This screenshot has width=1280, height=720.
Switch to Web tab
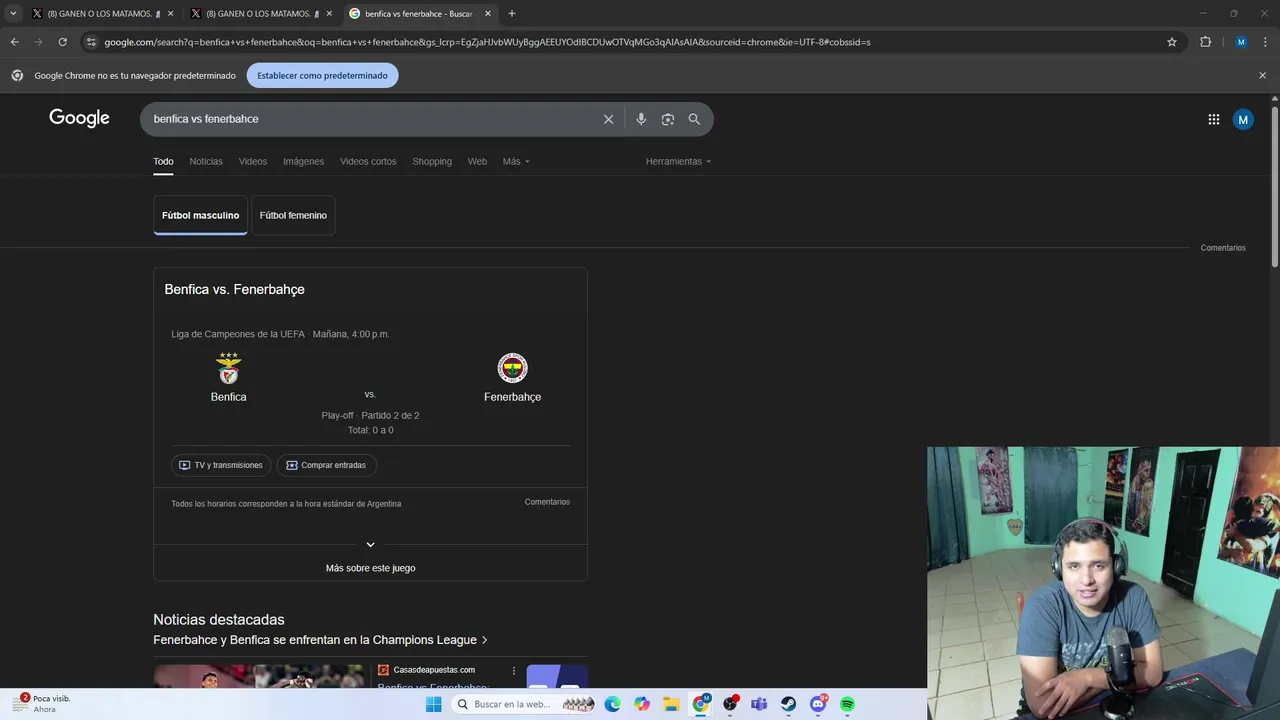coord(477,161)
